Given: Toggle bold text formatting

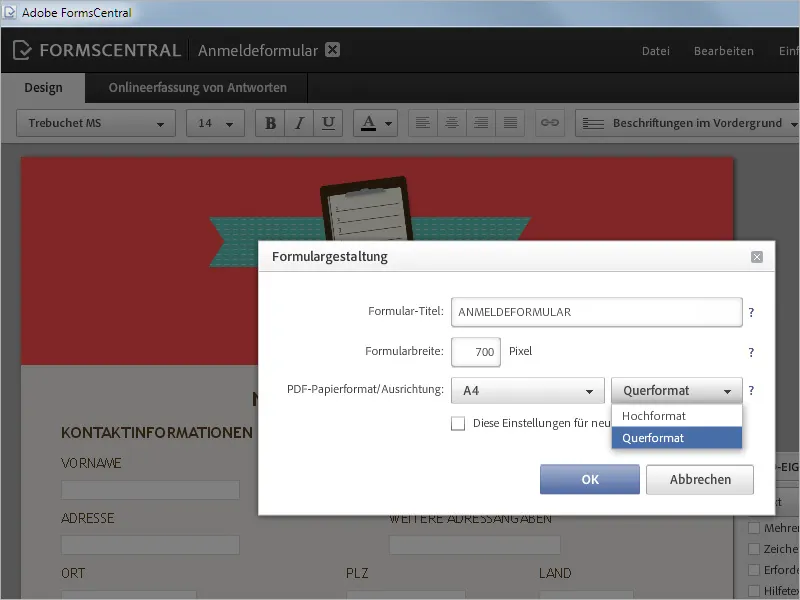Looking at the screenshot, I should [268, 122].
